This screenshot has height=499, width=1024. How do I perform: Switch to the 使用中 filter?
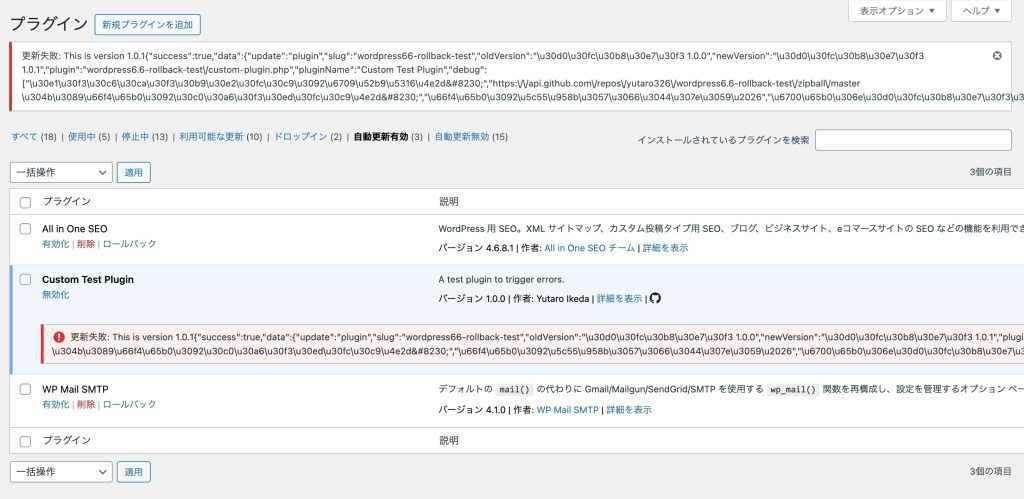click(82, 137)
